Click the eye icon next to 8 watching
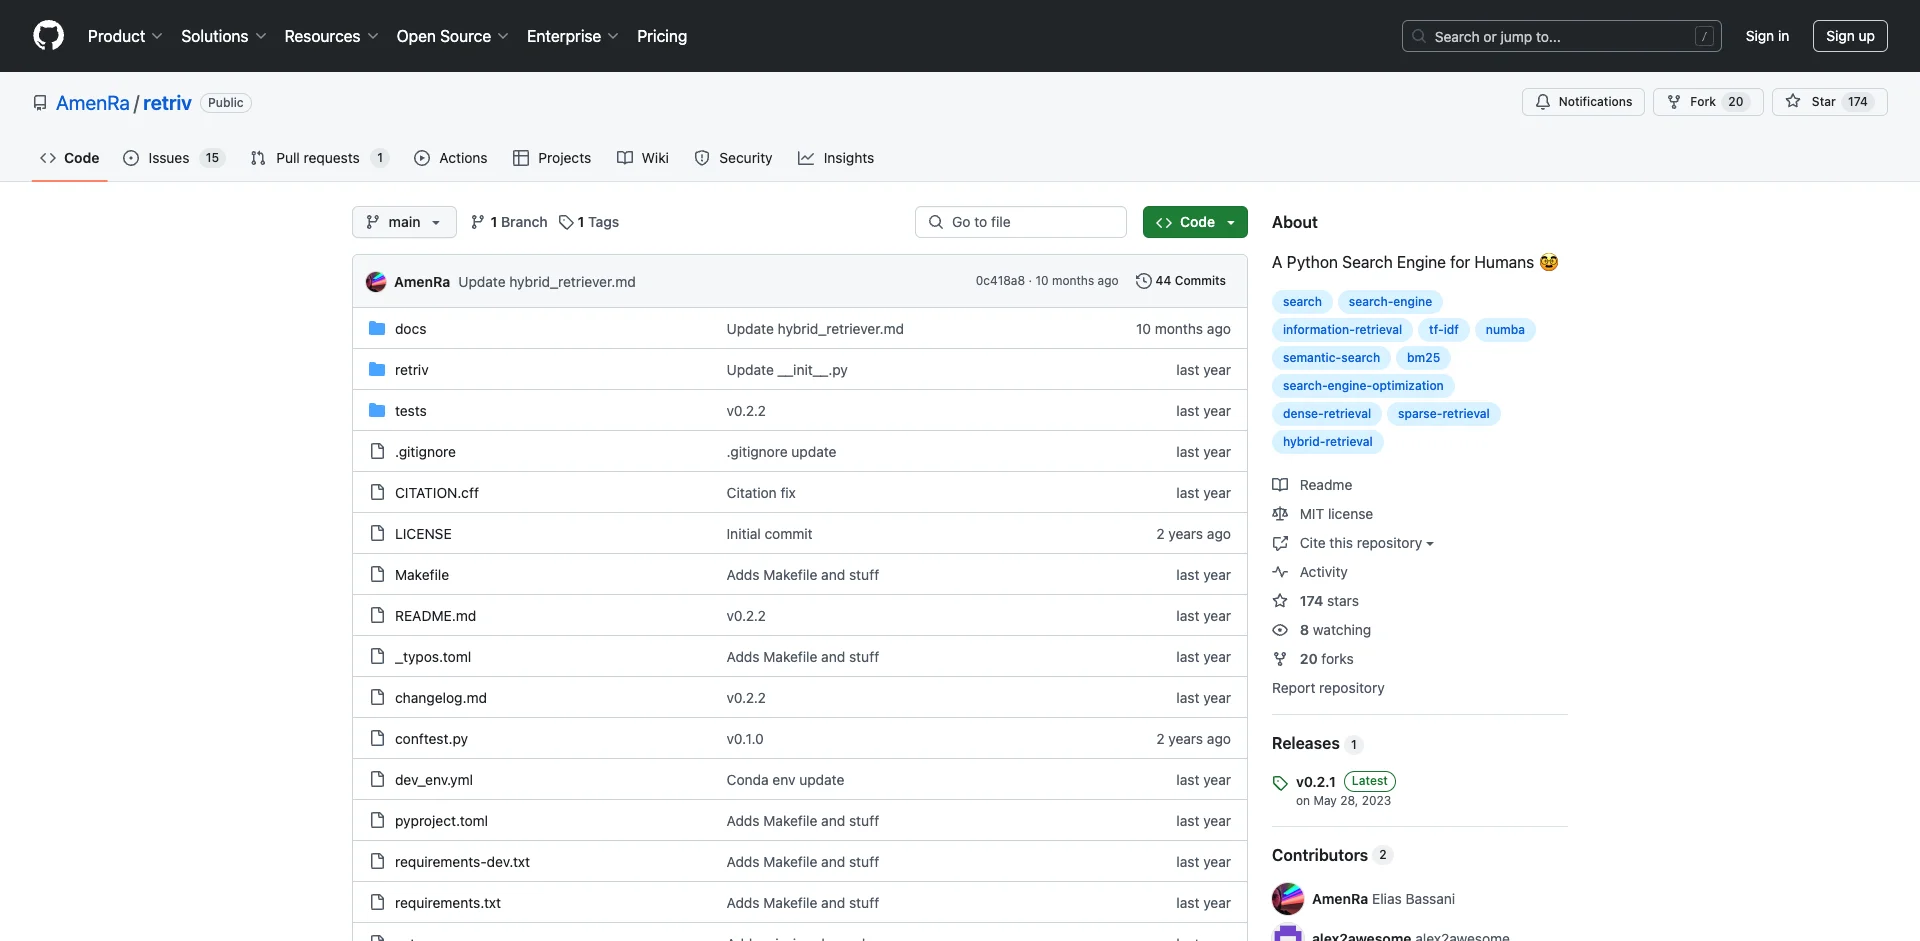Screen dimensions: 1920x941 (x=1280, y=630)
